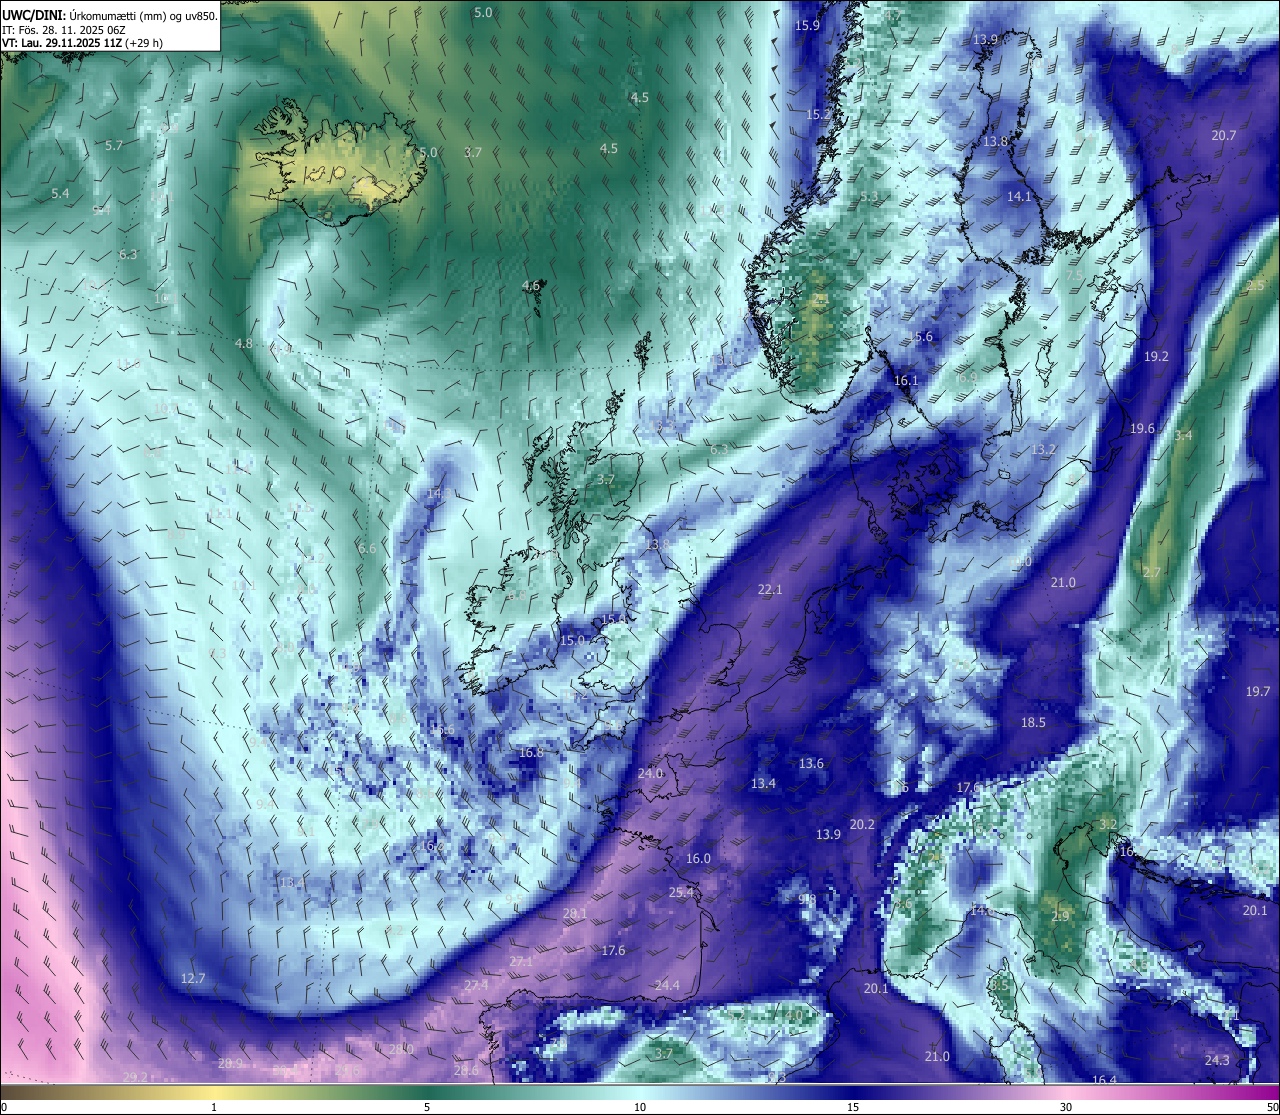Click the 13.4 value label

point(763,783)
